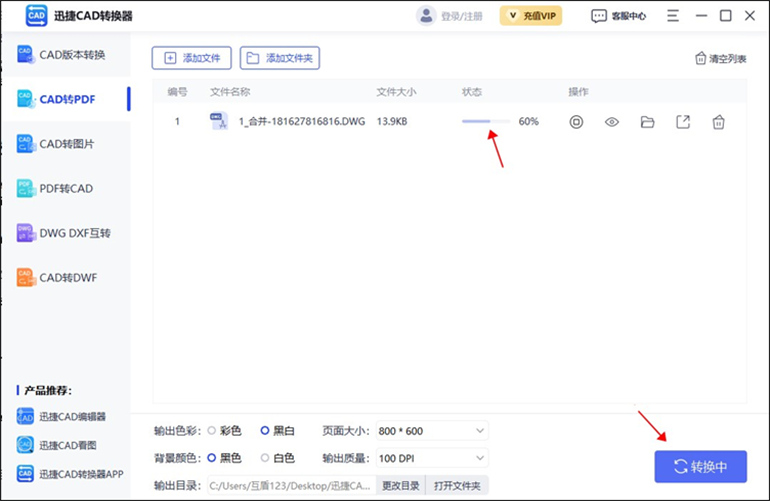Click the 客服中心 chat bubble icon
This screenshot has width=770, height=501.
[x=599, y=16]
